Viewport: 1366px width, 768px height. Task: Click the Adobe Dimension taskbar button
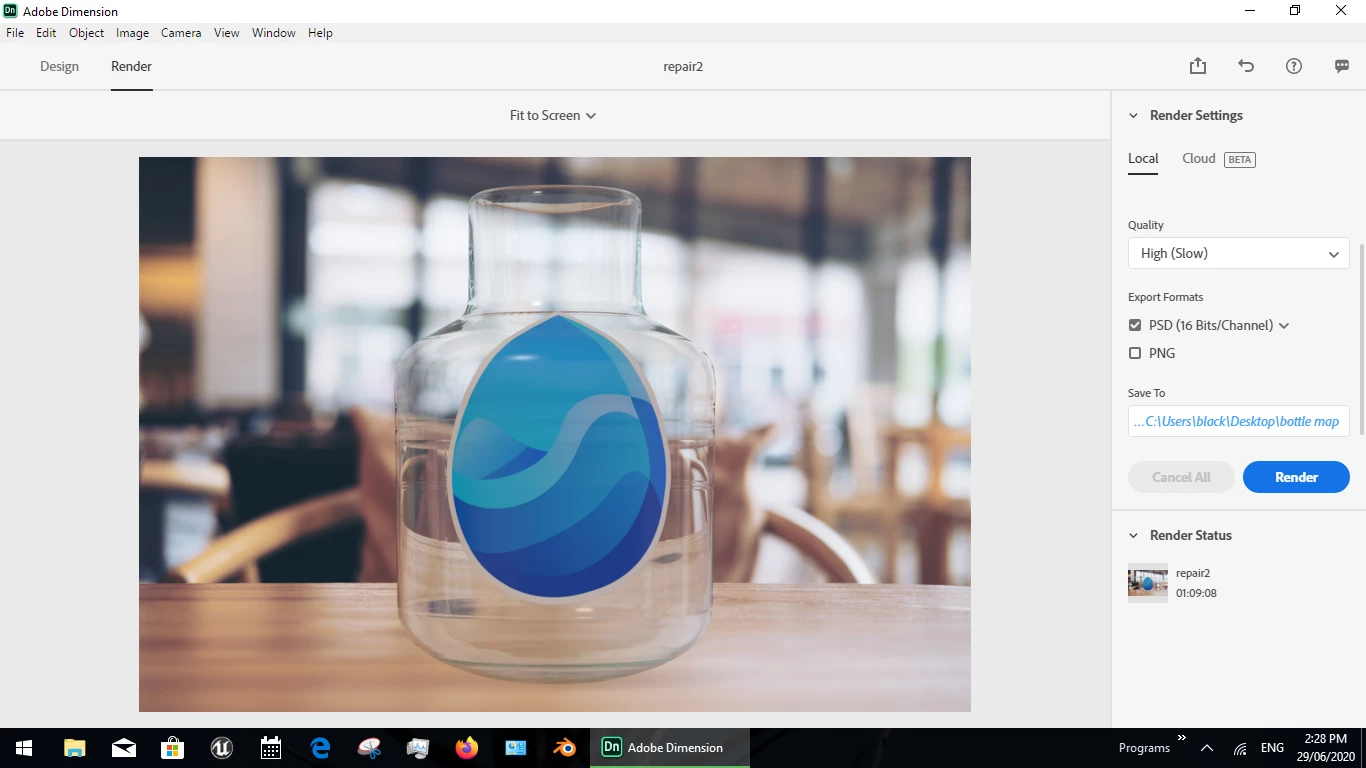(669, 747)
